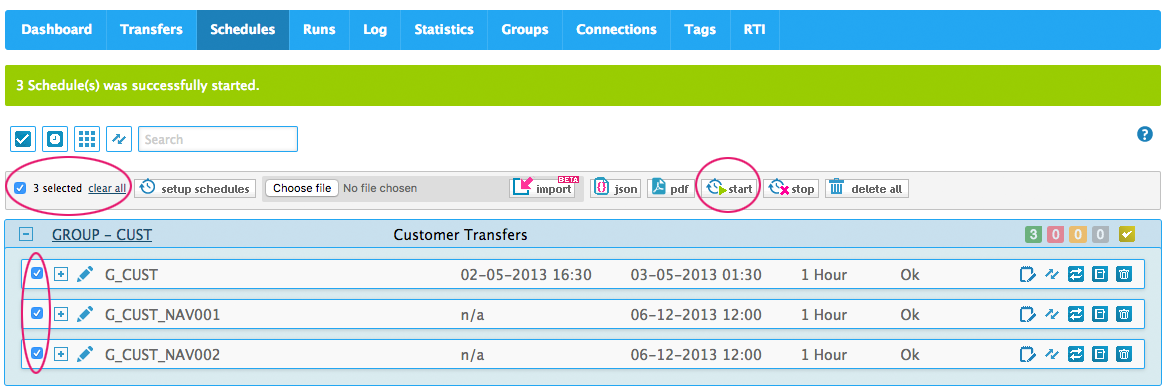Click transfer arrows icon in G_CUST_NAV002 row
The height and width of the screenshot is (387, 1171).
coord(1076,354)
